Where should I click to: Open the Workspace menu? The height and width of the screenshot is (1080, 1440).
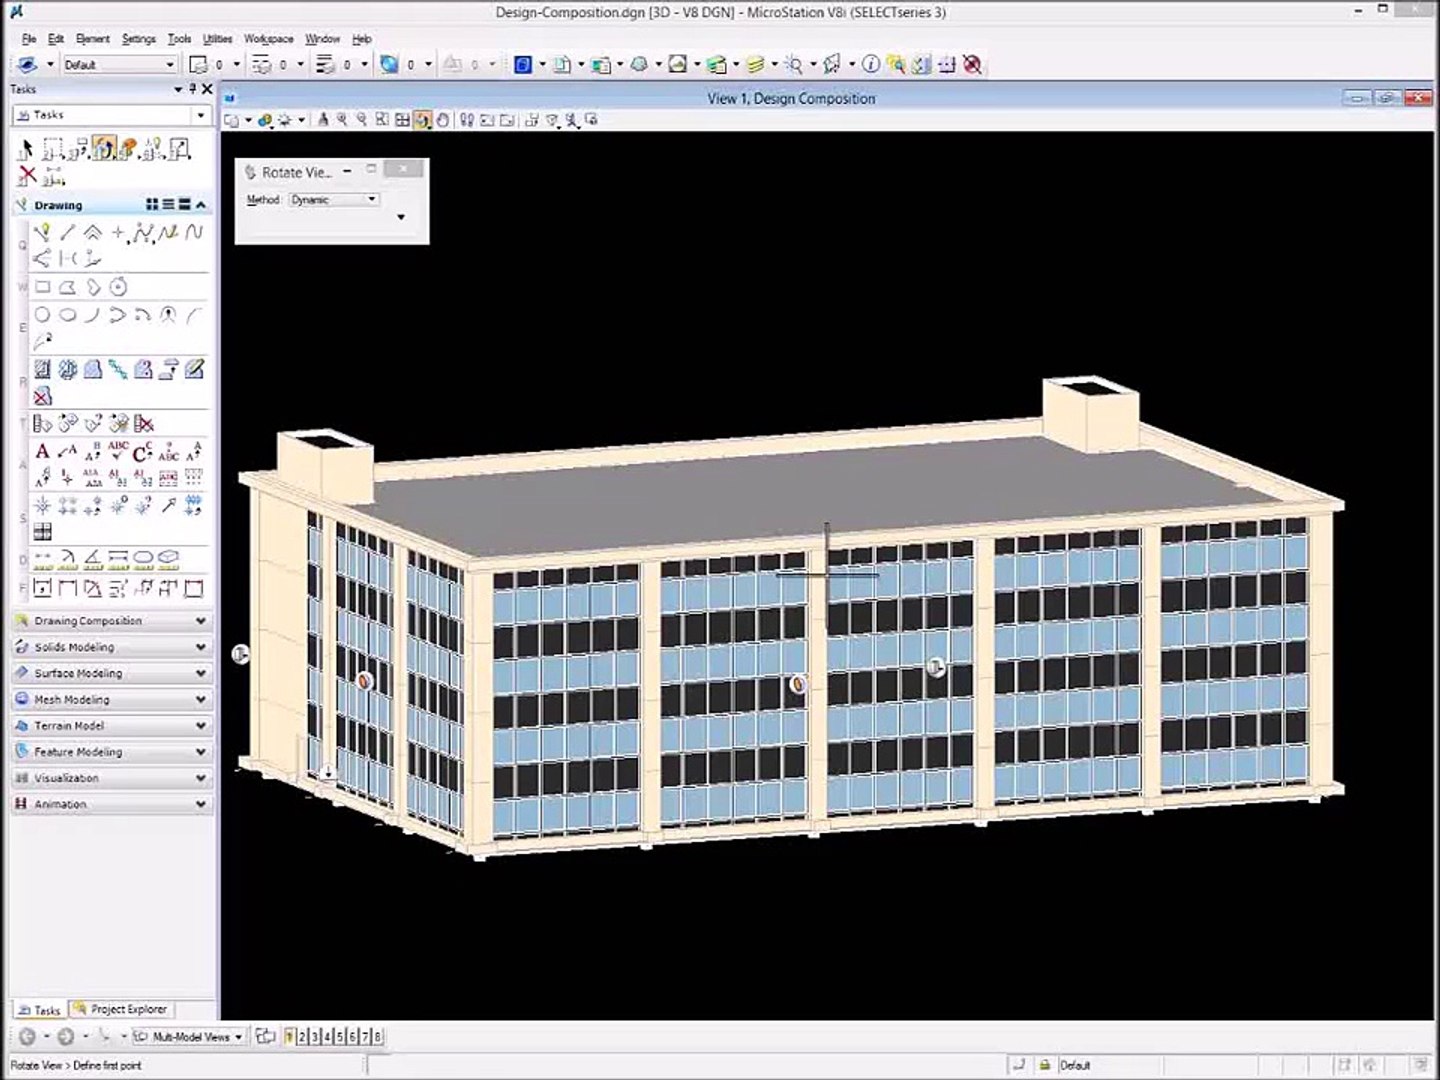click(269, 39)
